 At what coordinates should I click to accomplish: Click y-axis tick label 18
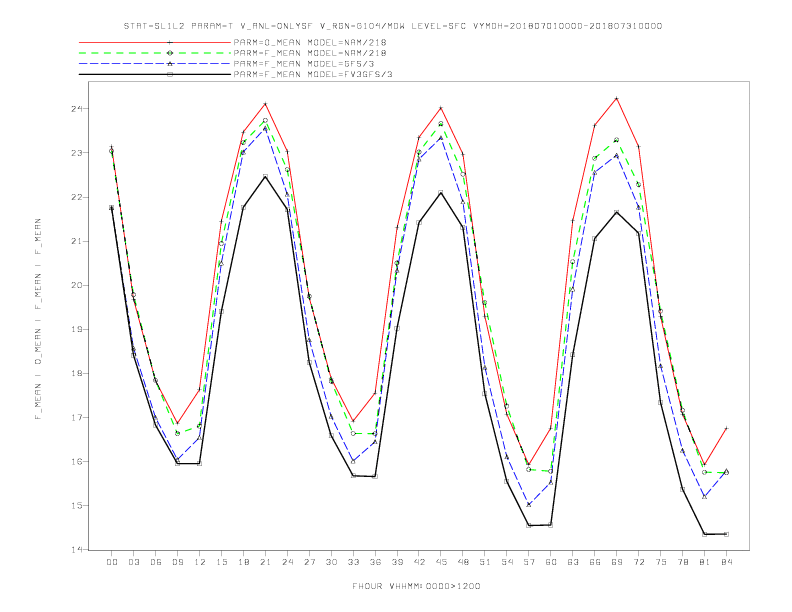[x=77, y=373]
